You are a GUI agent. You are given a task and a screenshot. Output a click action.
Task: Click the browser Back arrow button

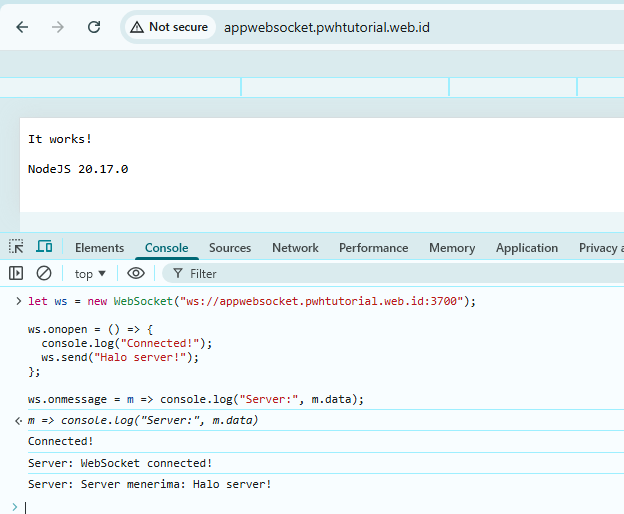point(22,27)
